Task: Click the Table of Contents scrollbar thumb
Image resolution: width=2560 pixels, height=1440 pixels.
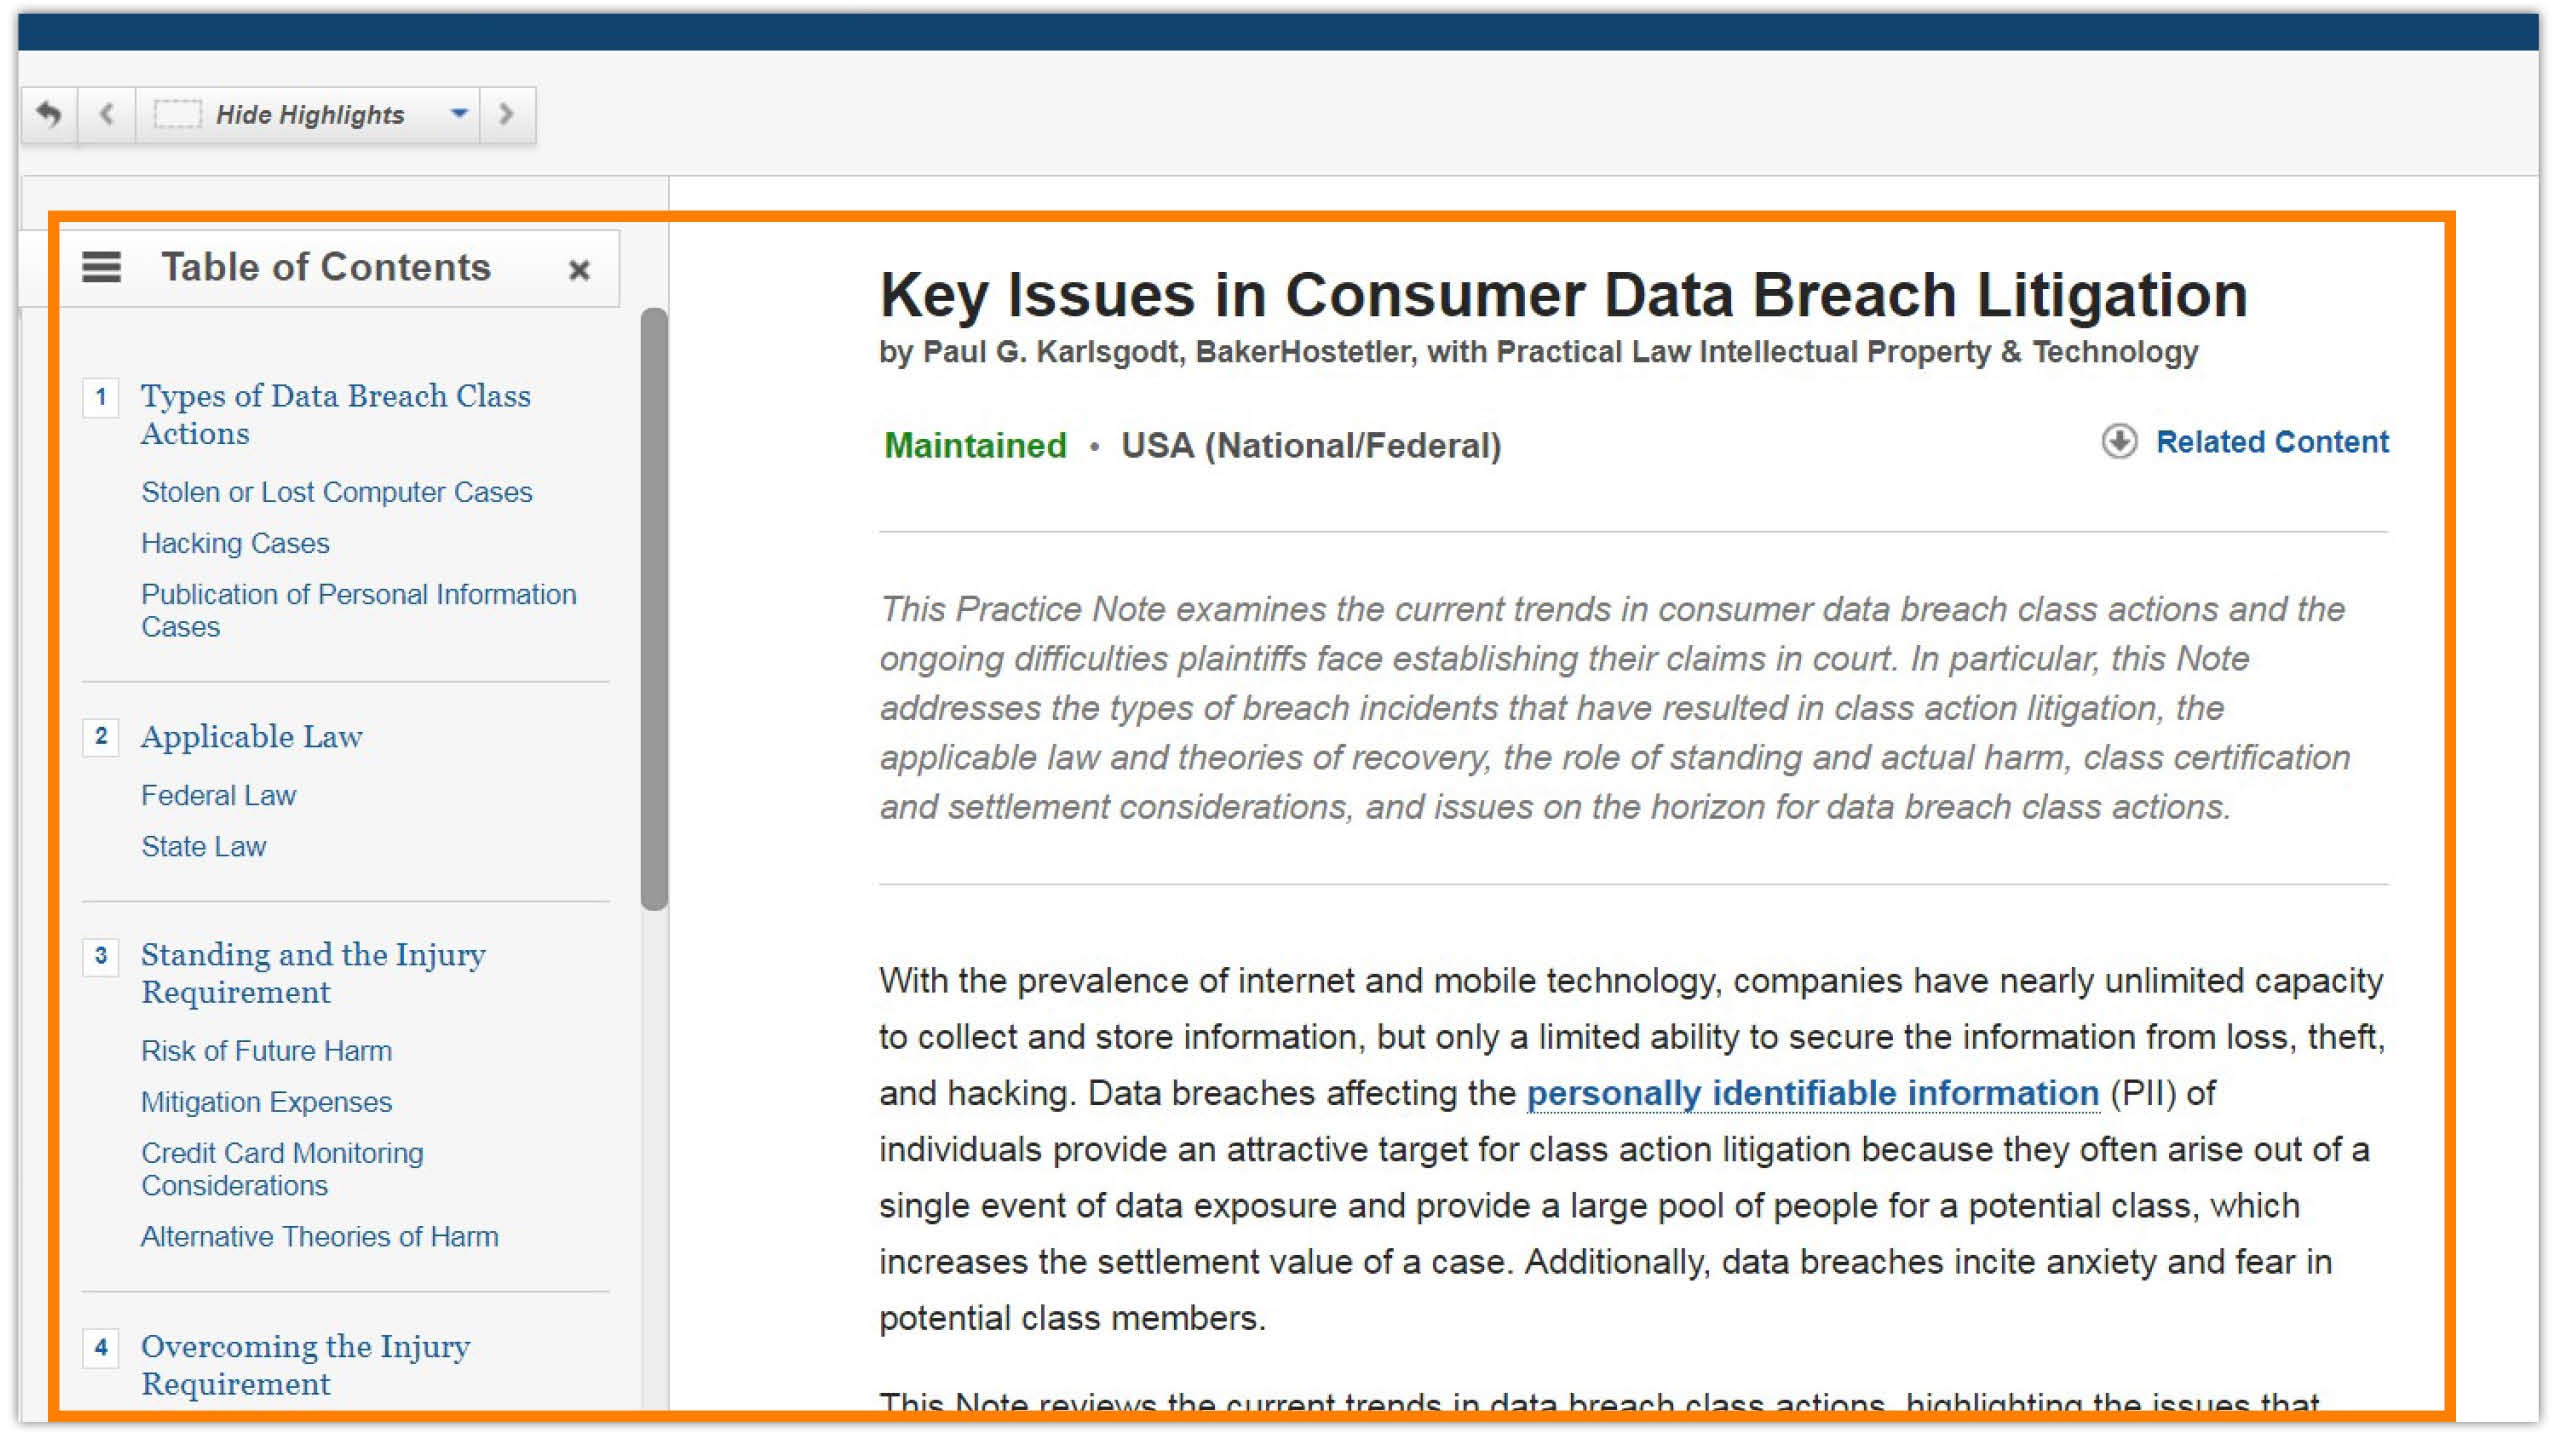Action: click(654, 610)
